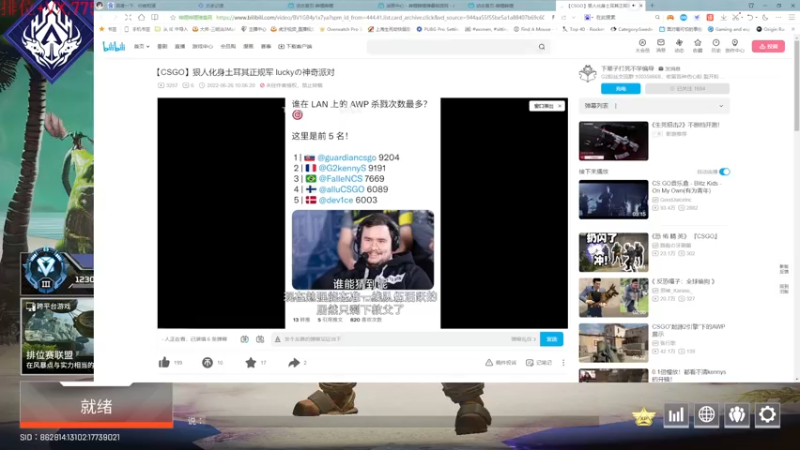
Task: Open 漫画 in bilibili navigation
Action: 248,46
